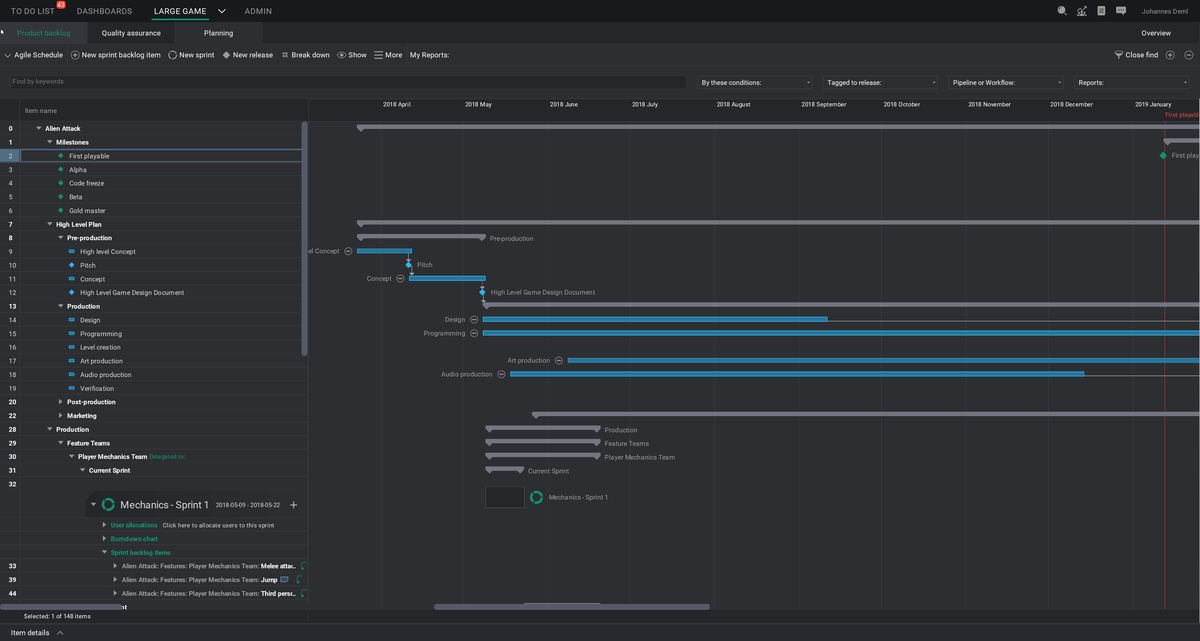Open the Dashboards menu item
This screenshot has width=1200, height=641.
pos(104,11)
